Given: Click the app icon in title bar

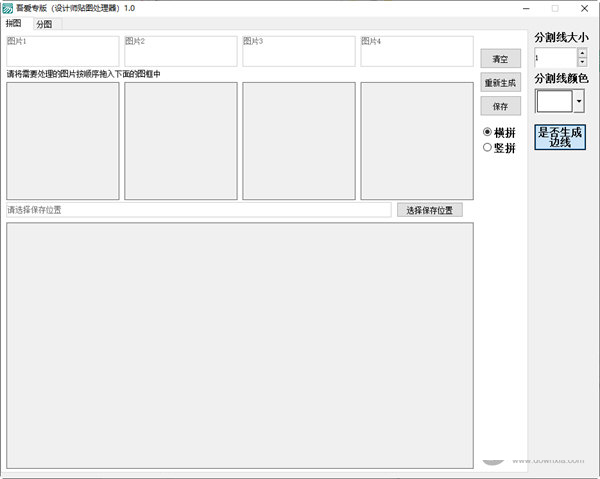Looking at the screenshot, I should 7,7.
